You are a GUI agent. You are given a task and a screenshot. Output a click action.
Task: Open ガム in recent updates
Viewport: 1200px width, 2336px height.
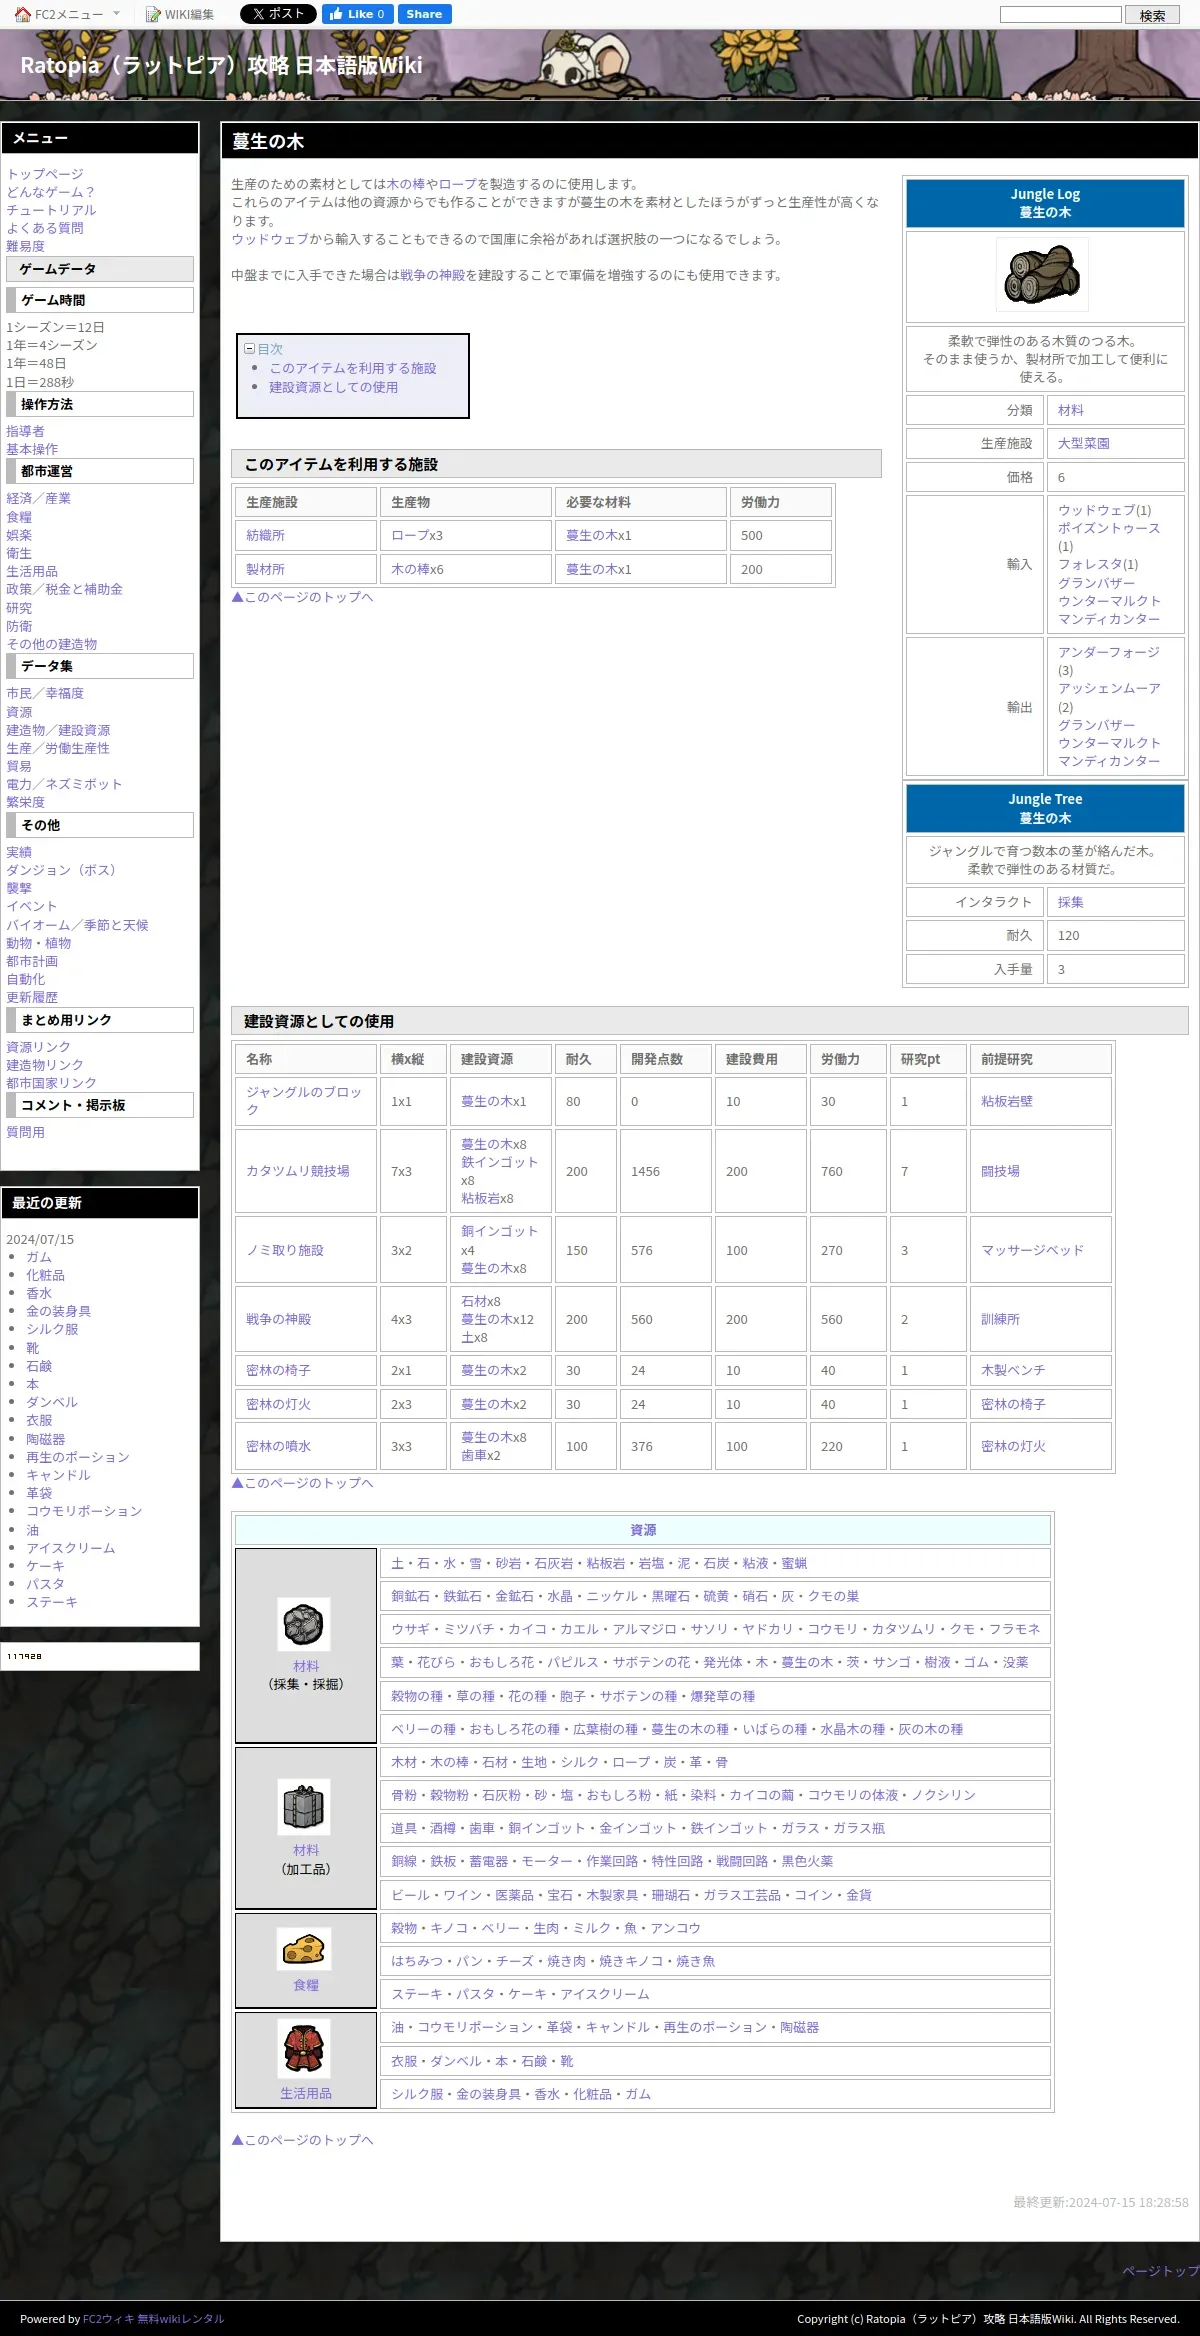click(39, 1257)
